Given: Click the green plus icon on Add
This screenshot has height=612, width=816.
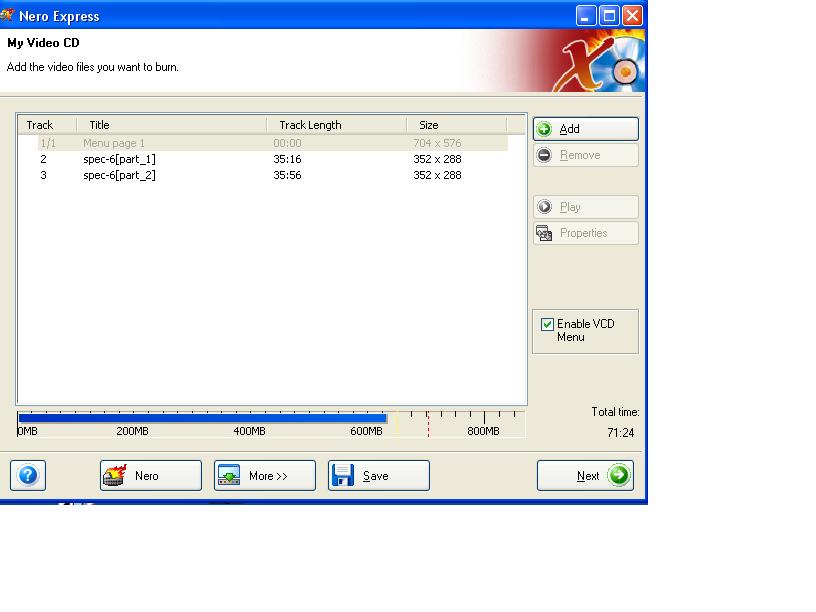Looking at the screenshot, I should (x=544, y=129).
